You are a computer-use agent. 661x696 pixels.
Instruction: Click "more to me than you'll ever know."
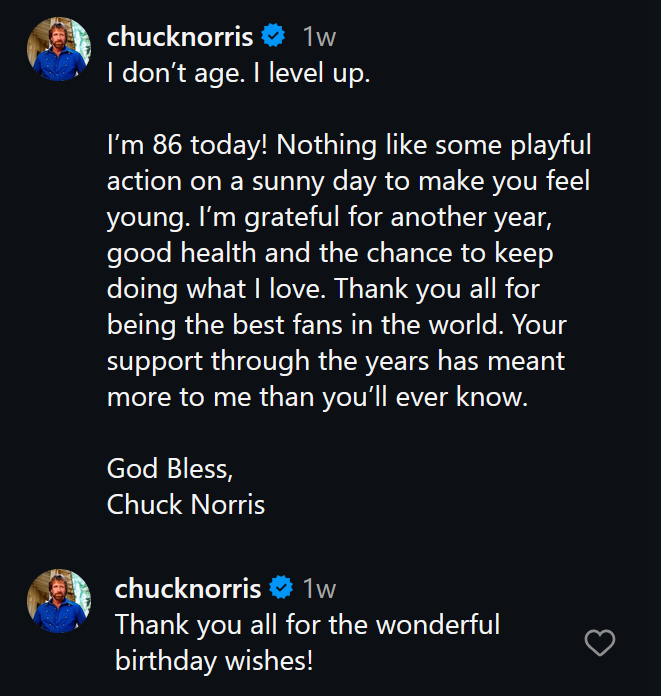coord(316,397)
